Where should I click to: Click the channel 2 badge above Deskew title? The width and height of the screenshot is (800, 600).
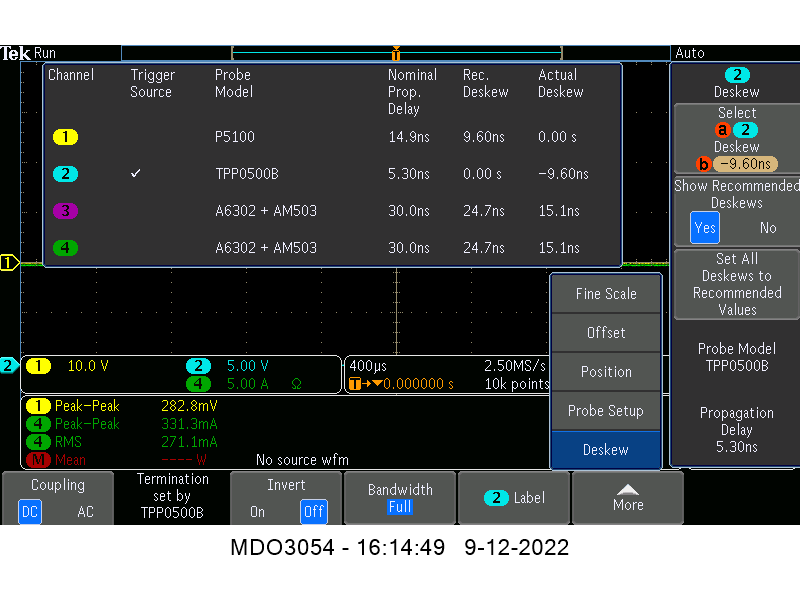737,75
